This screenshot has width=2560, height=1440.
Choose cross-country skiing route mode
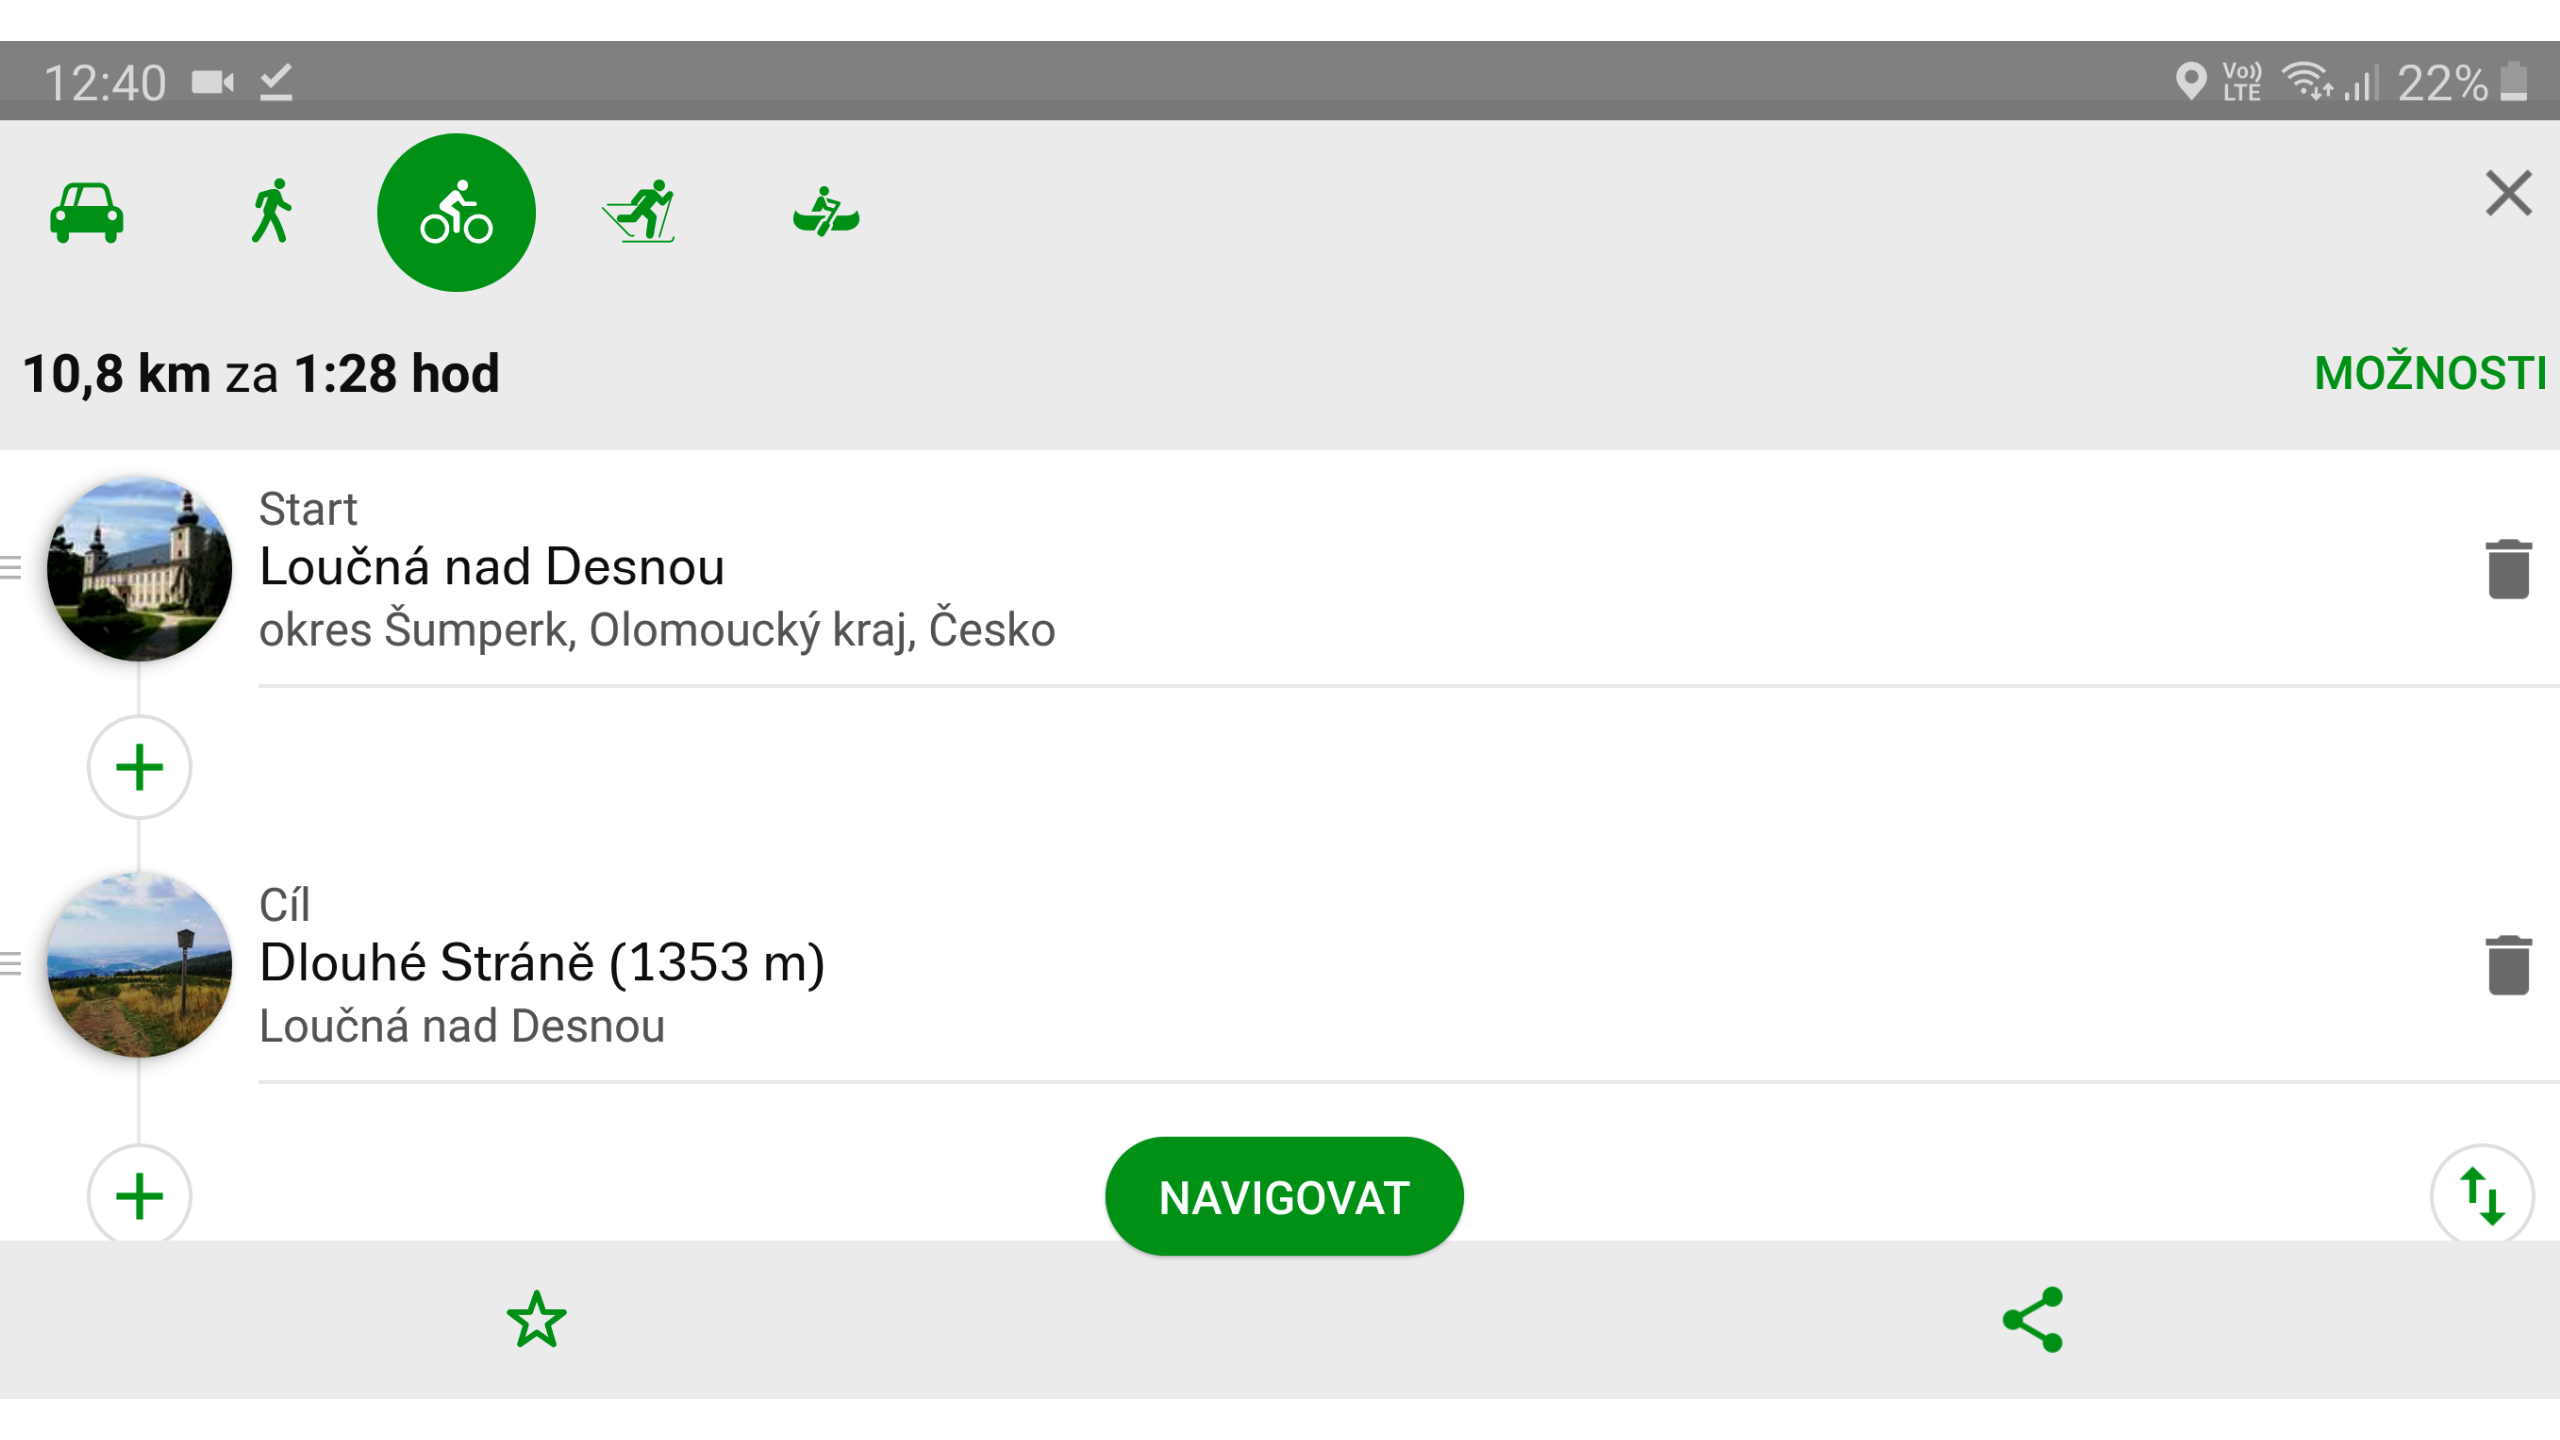[x=641, y=212]
